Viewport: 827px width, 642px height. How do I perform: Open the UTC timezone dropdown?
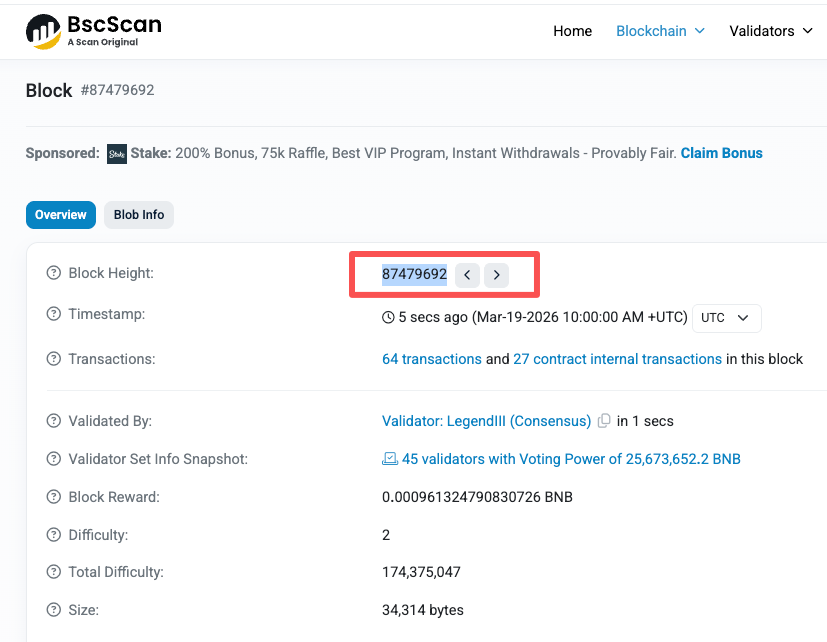(726, 318)
